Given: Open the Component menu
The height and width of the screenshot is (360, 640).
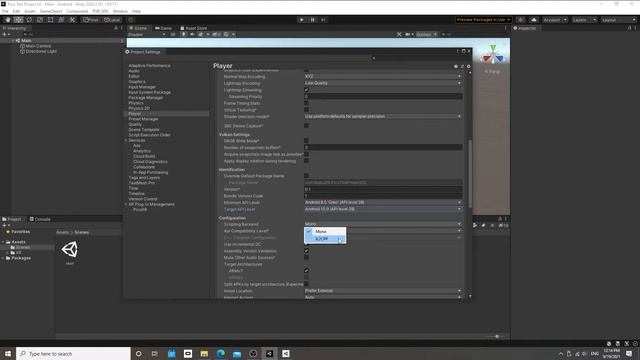Looking at the screenshot, I should [x=77, y=11].
